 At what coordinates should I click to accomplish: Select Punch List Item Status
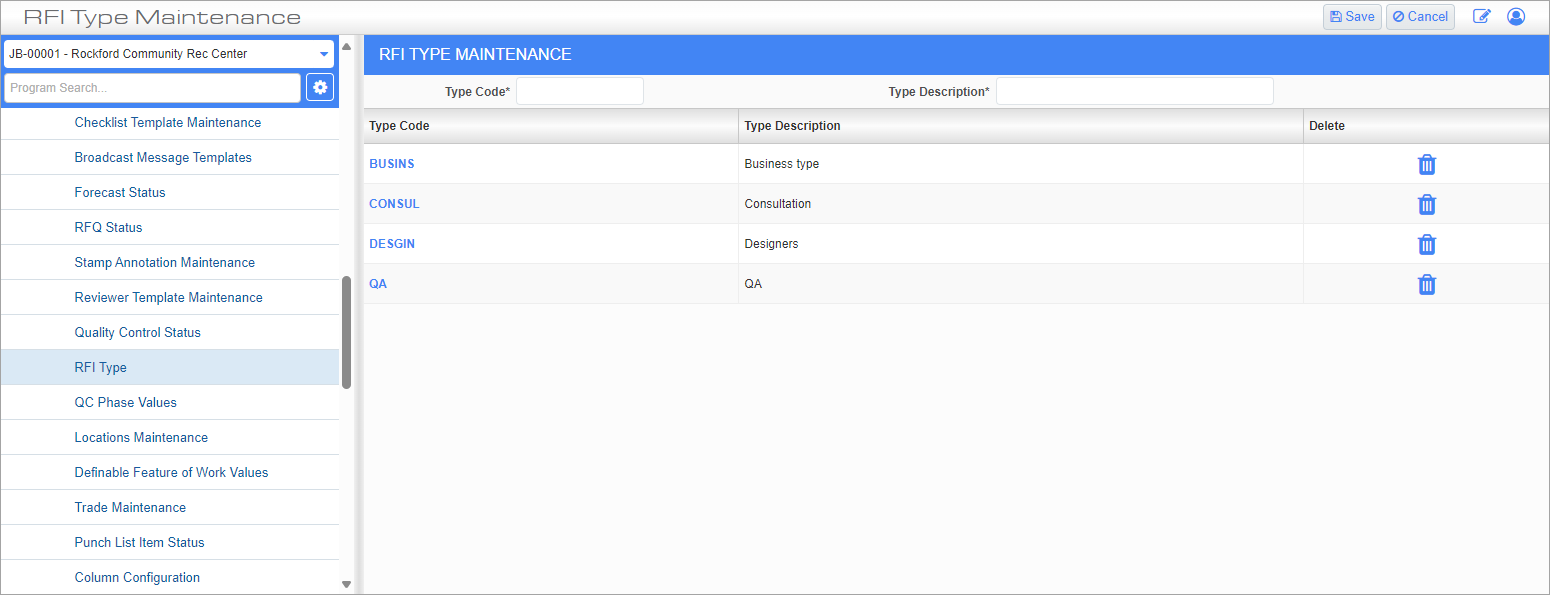pyautogui.click(x=139, y=543)
